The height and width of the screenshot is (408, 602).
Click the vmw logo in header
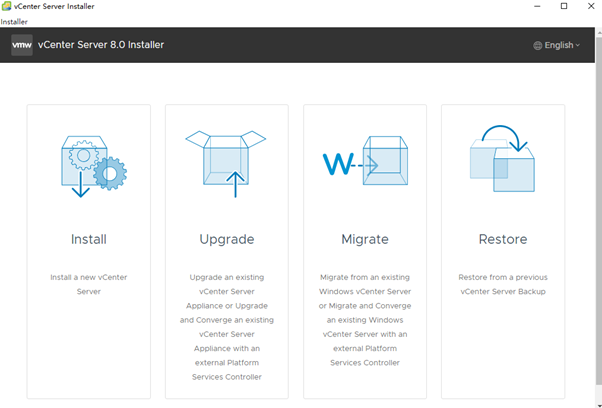pyautogui.click(x=22, y=45)
